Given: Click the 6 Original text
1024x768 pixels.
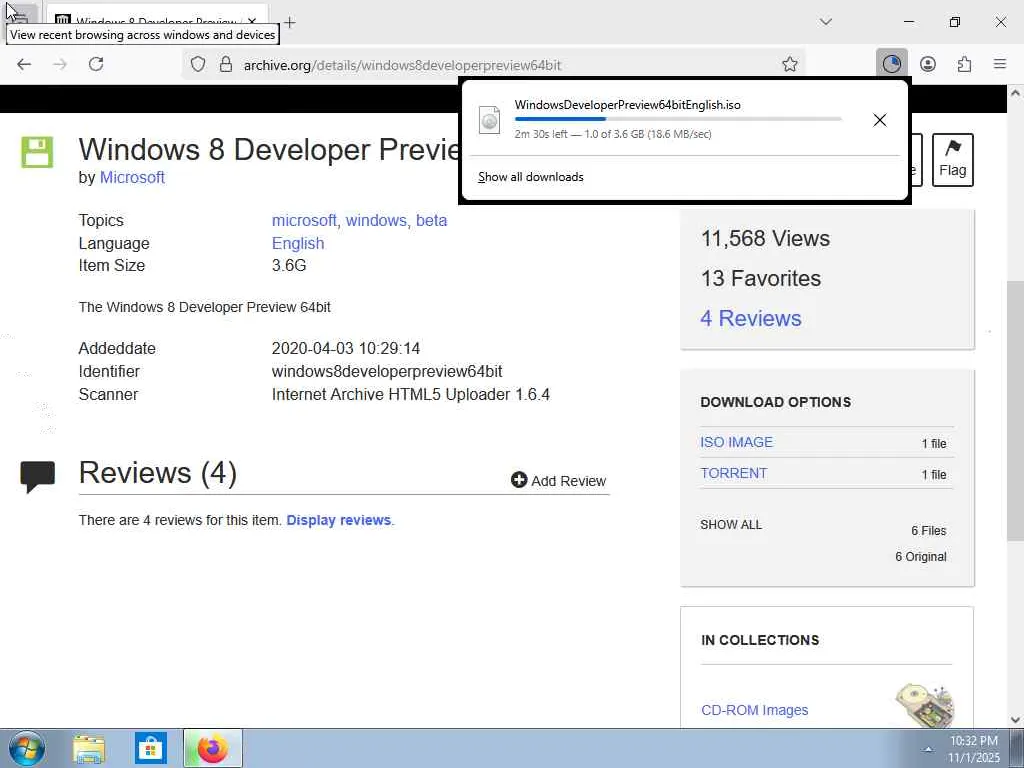Looking at the screenshot, I should point(921,557).
